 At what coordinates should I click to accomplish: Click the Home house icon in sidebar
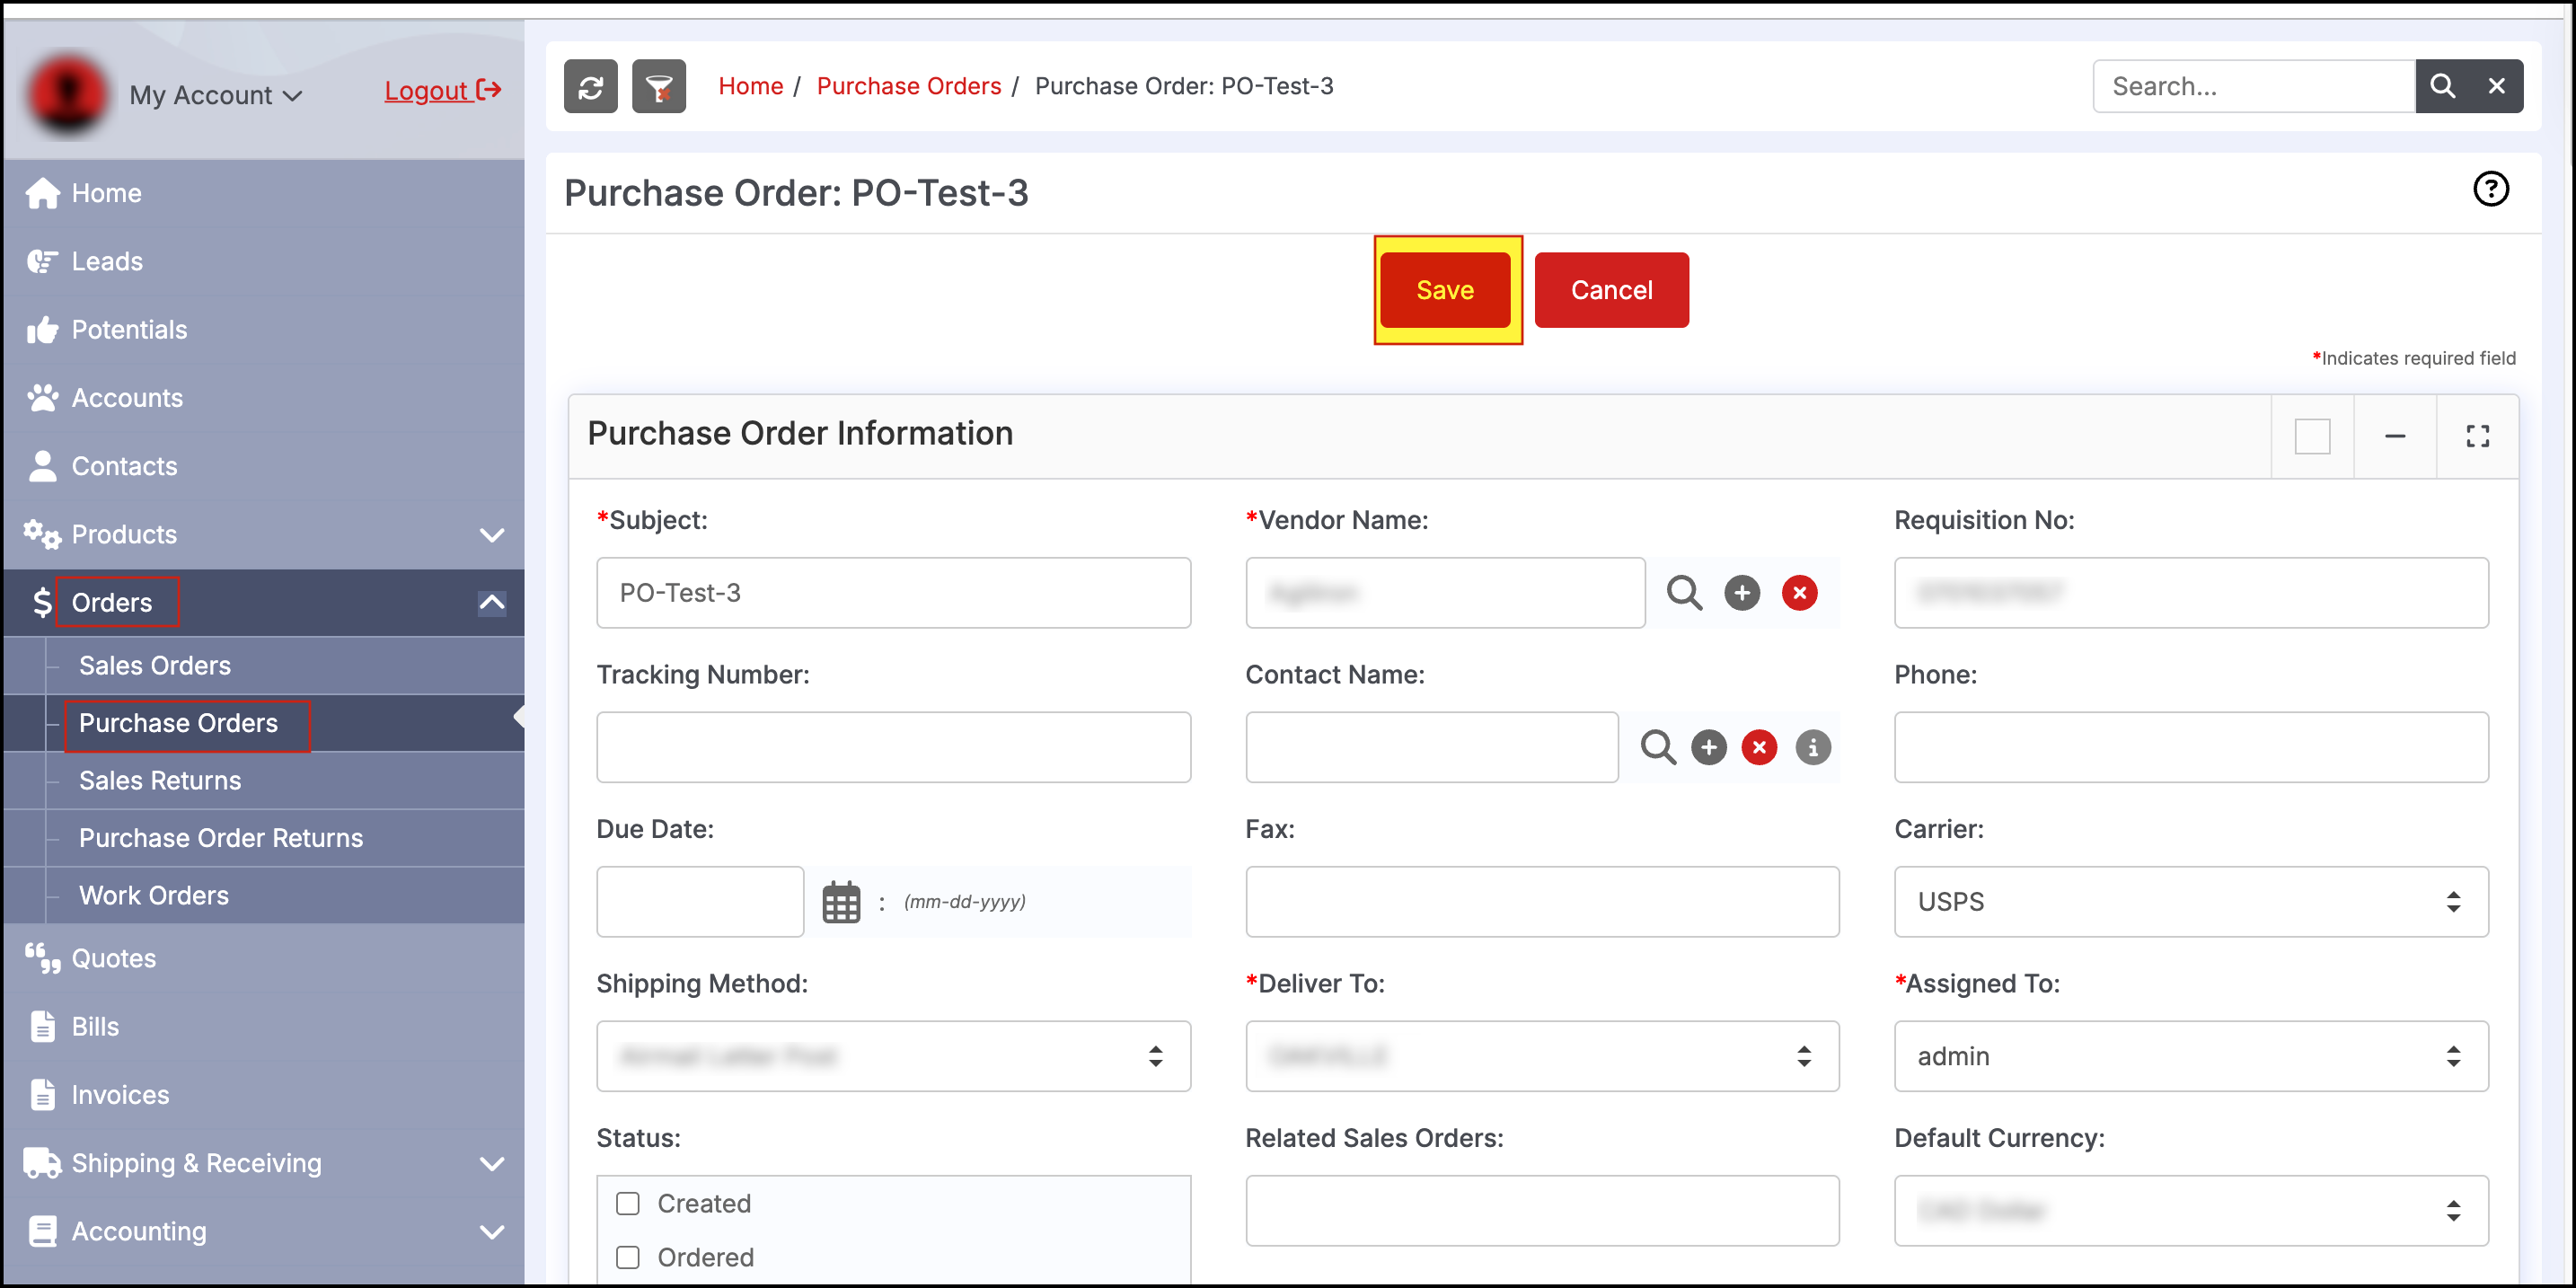point(43,193)
